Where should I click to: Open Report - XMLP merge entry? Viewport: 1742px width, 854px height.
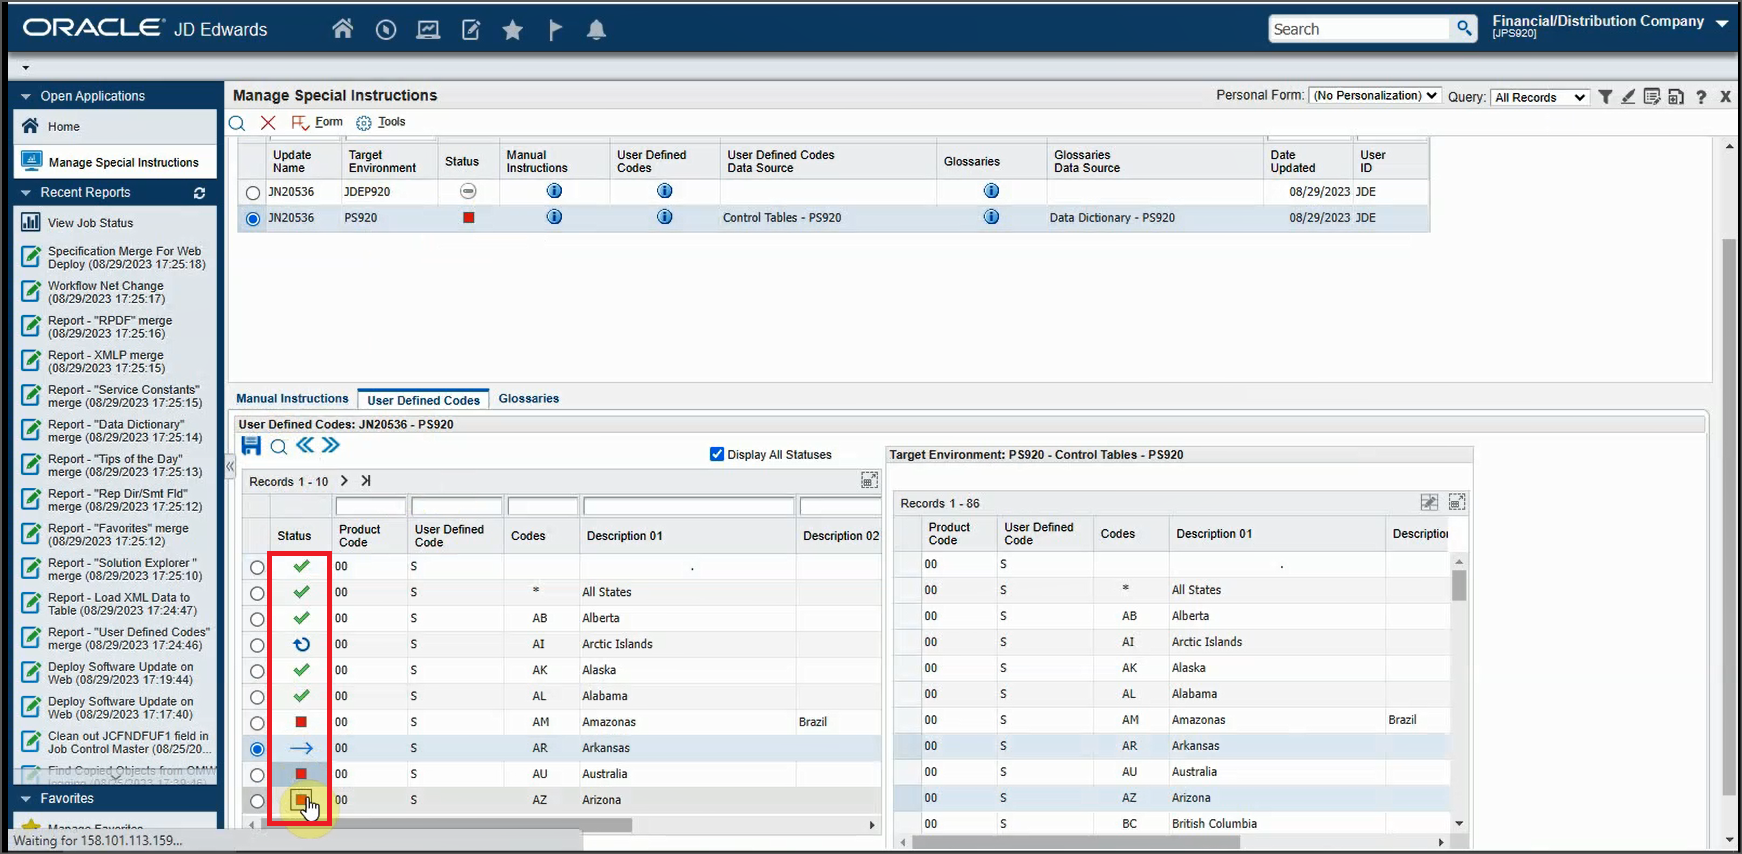click(106, 361)
